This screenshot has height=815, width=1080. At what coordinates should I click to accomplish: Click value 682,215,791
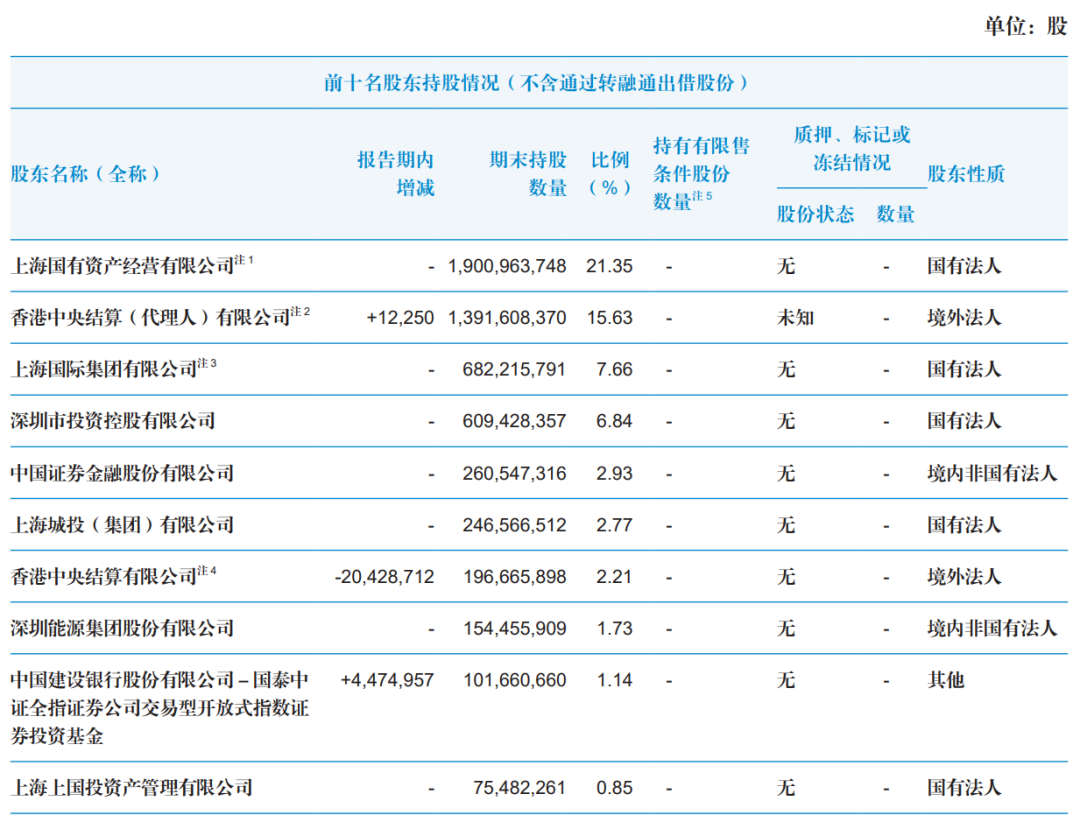pyautogui.click(x=514, y=369)
